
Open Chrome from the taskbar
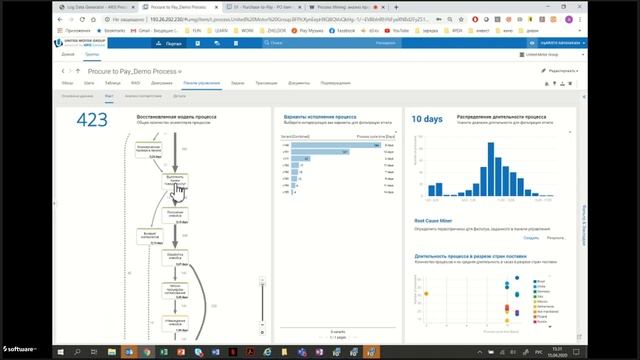pos(147,352)
